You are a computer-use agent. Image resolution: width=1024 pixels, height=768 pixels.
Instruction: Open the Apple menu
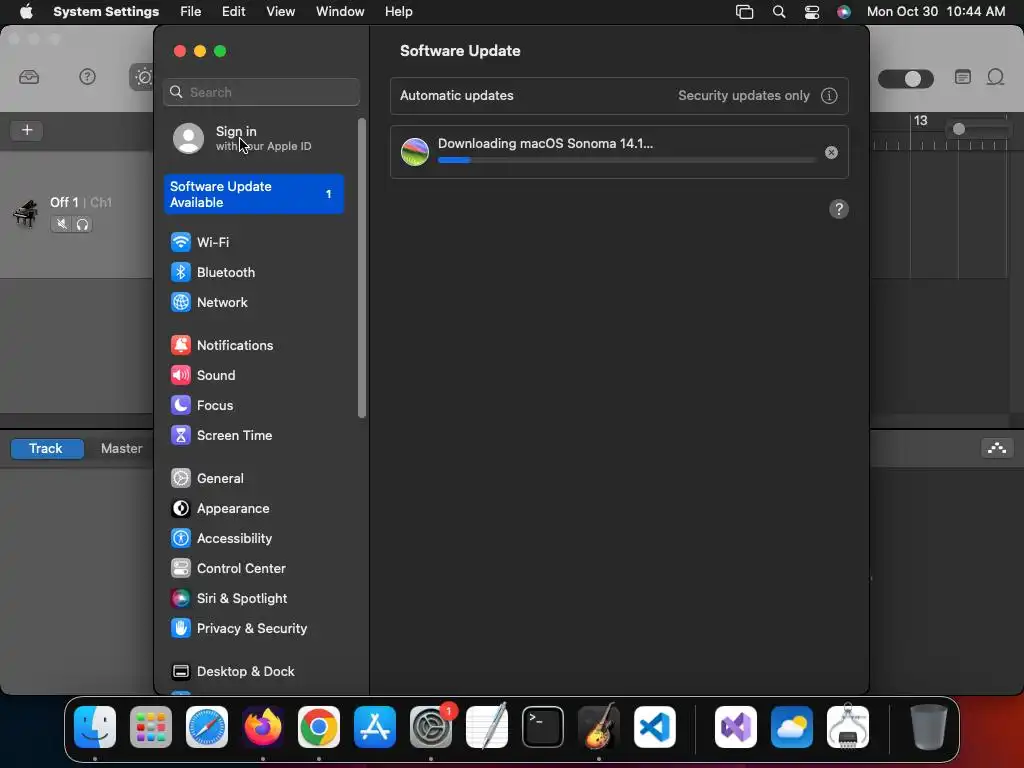[26, 12]
